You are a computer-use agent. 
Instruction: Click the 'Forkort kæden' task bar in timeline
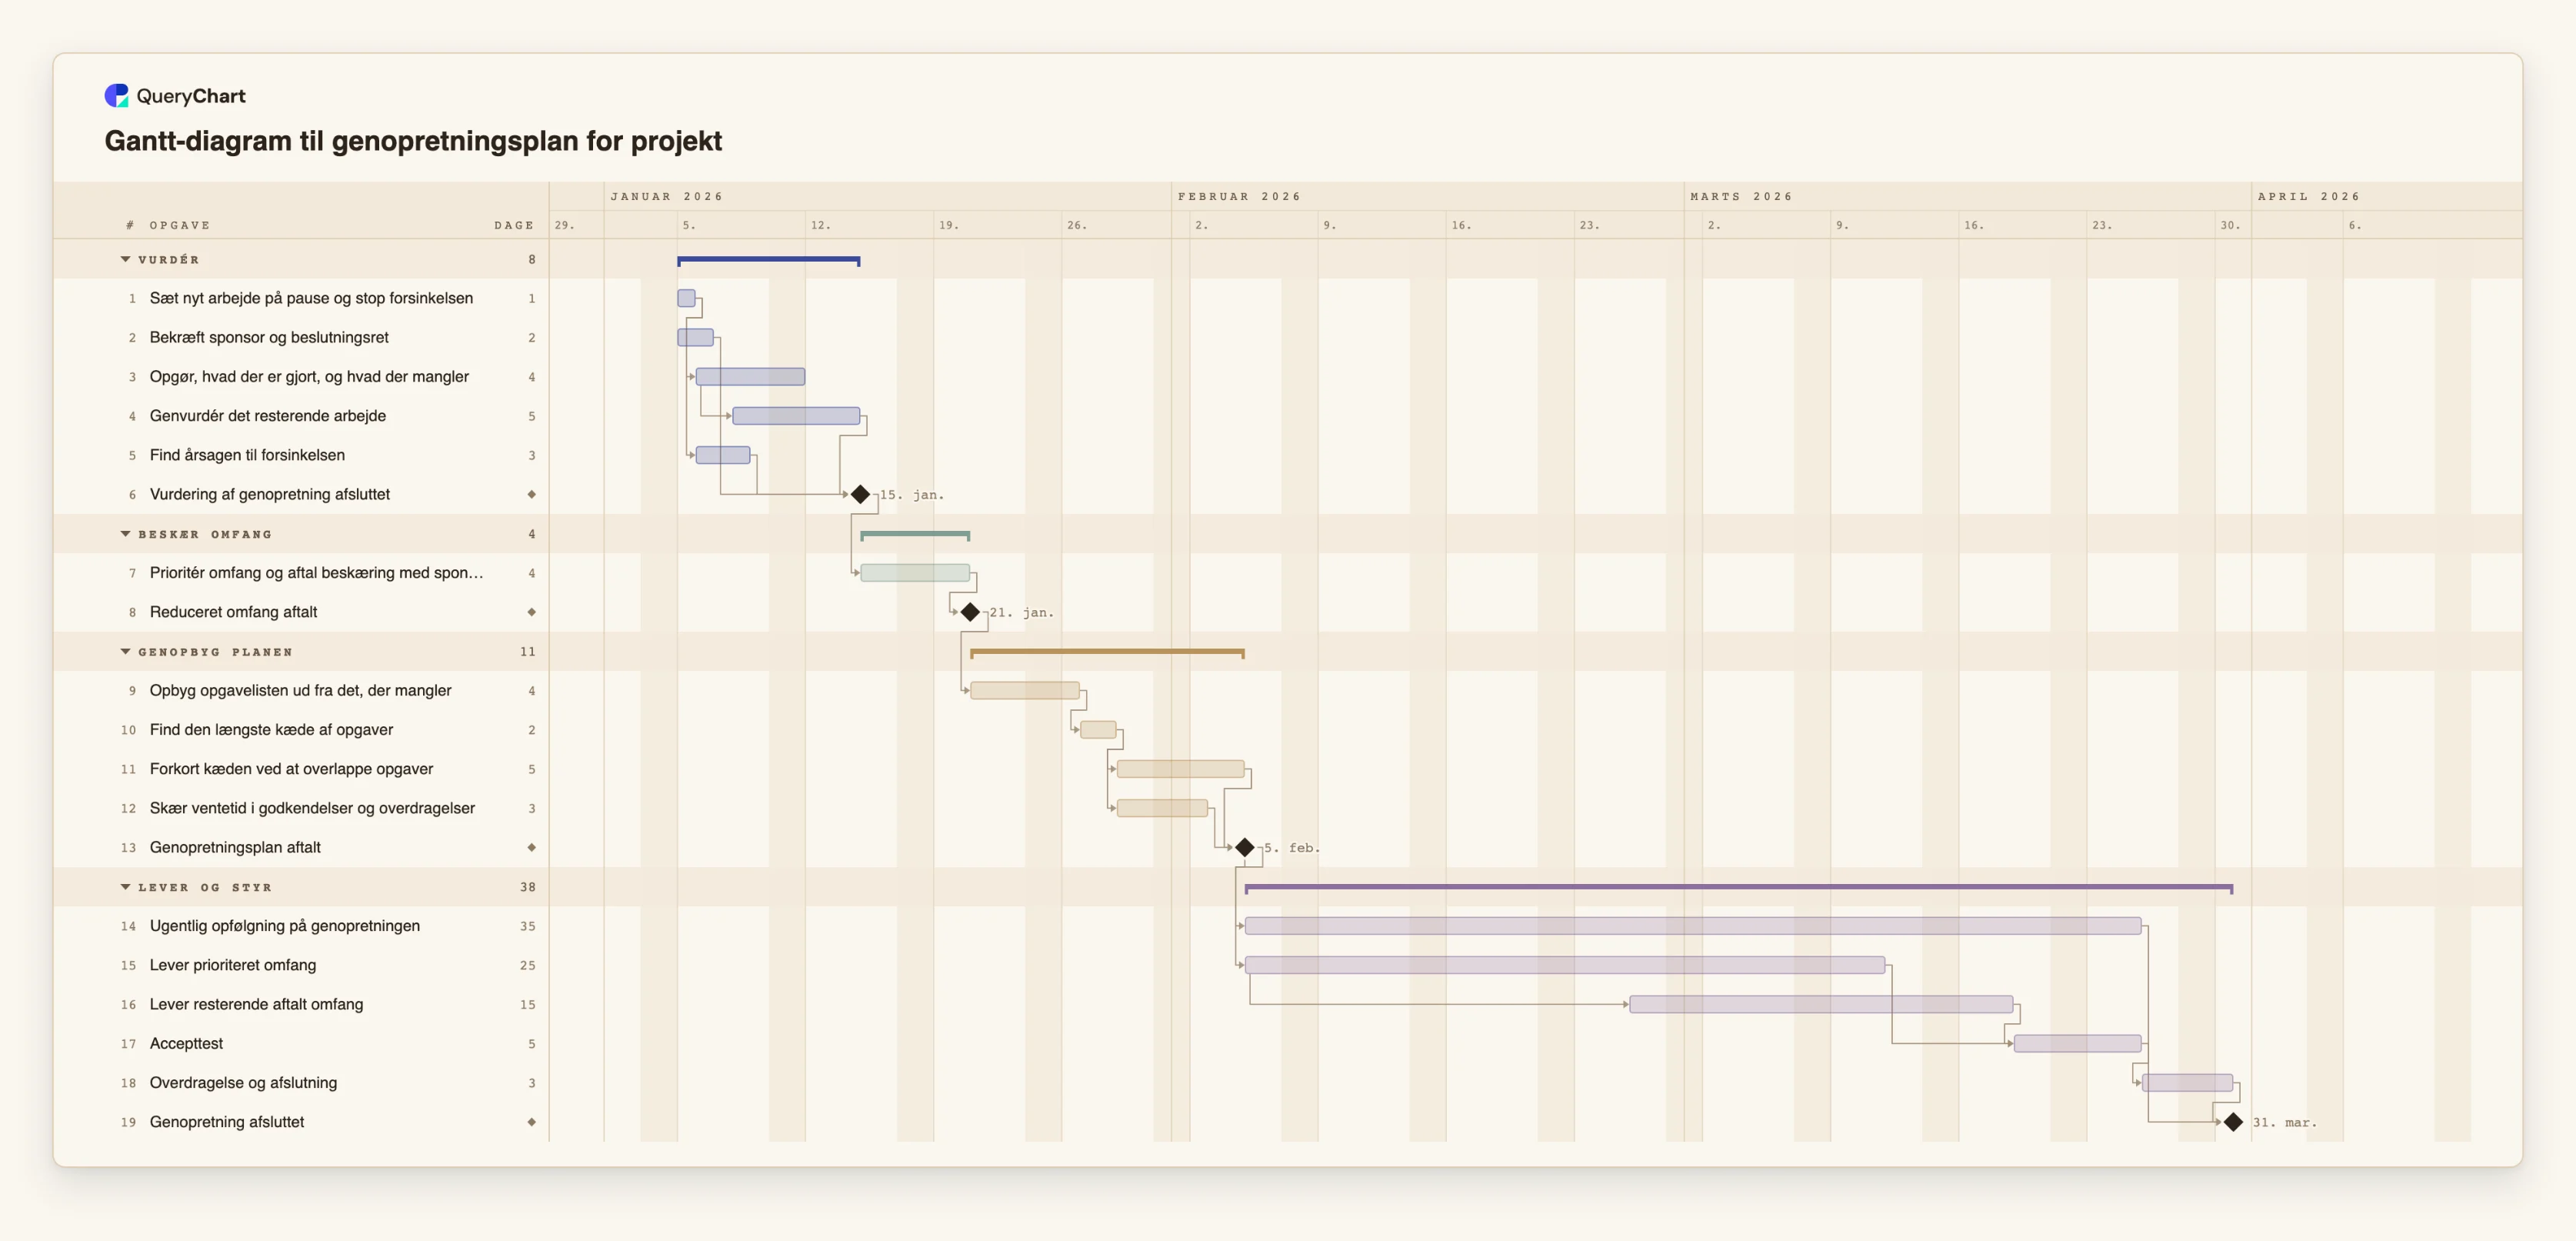click(1180, 769)
